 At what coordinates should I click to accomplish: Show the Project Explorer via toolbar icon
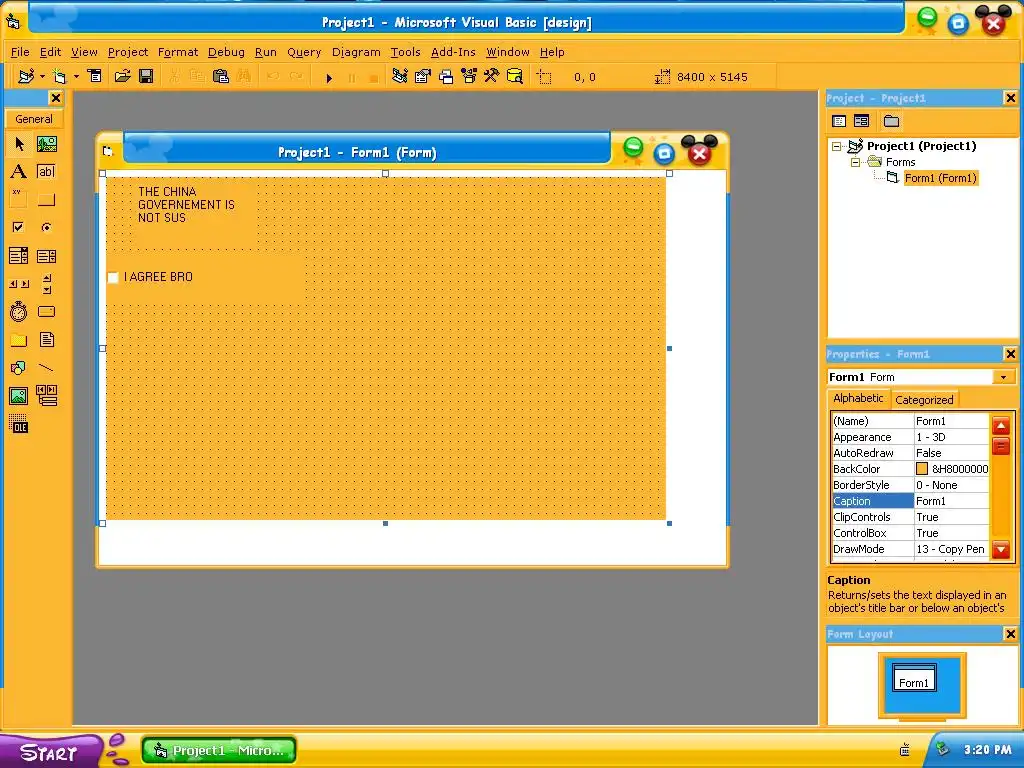point(400,76)
